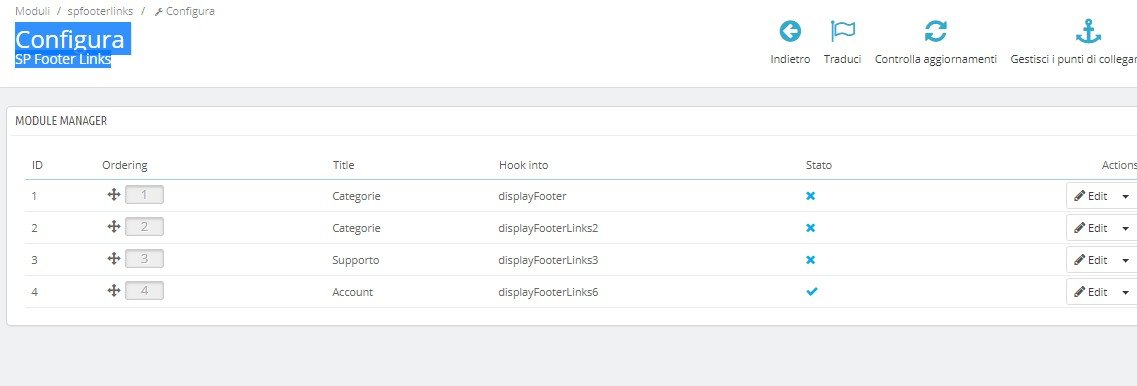Viewport: 1137px width, 386px height.
Task: Click the Configura breadcrumb item
Action: point(184,11)
